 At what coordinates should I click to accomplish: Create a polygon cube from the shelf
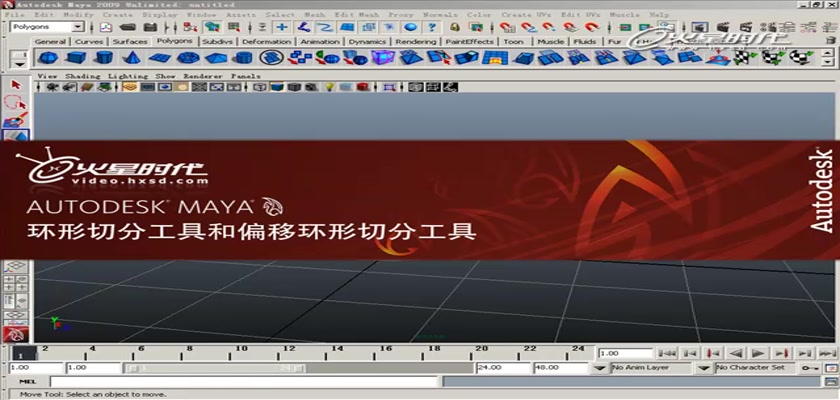click(x=76, y=57)
